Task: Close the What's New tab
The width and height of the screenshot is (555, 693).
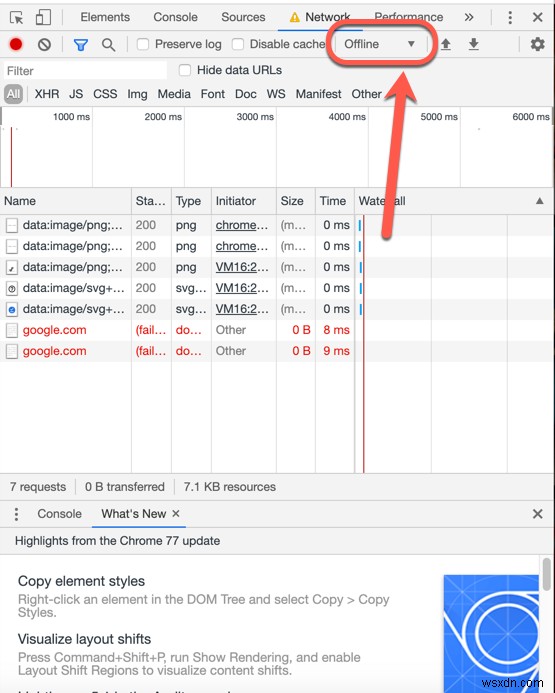Action: coord(176,514)
